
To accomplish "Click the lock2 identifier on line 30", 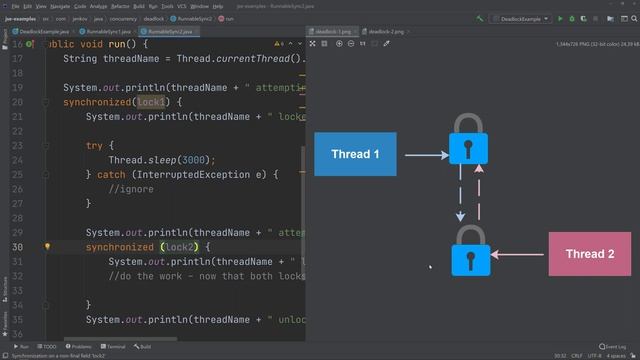I will (x=179, y=247).
